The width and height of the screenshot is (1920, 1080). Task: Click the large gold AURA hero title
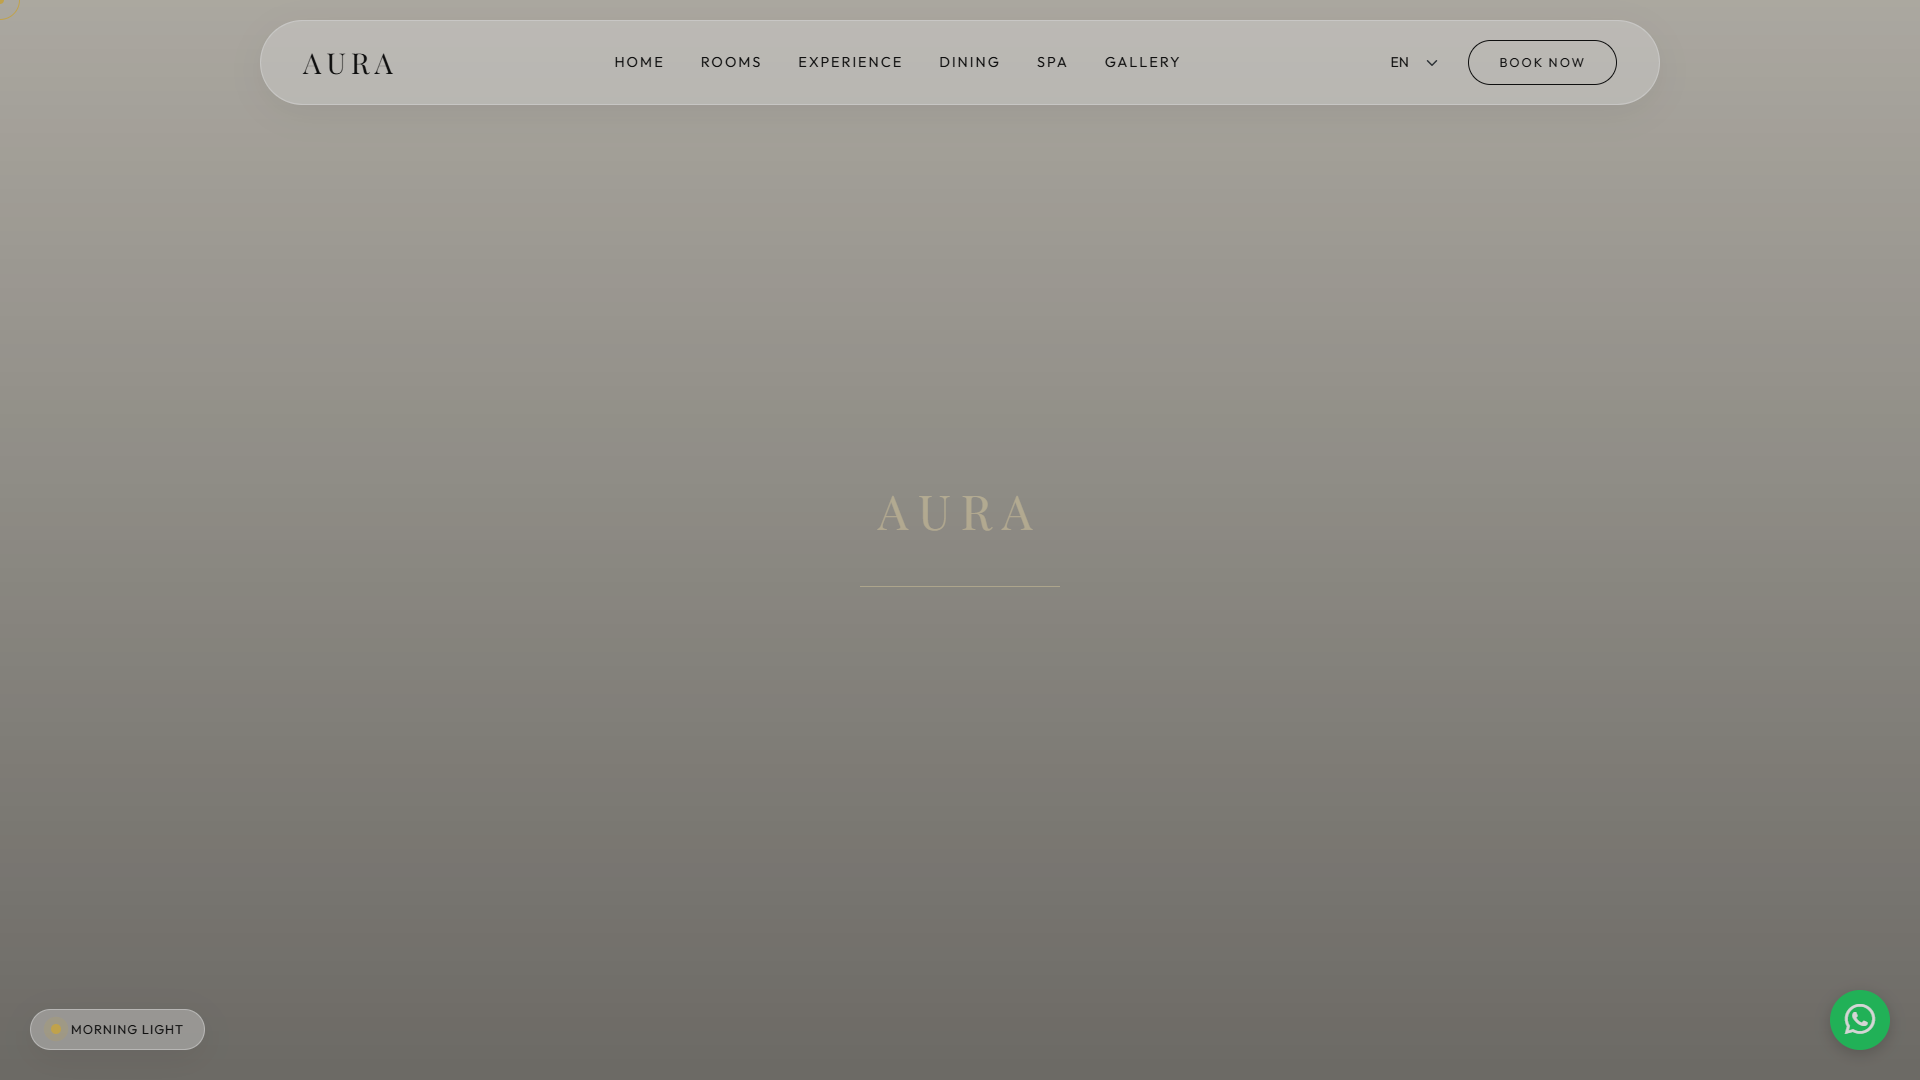[x=957, y=514]
